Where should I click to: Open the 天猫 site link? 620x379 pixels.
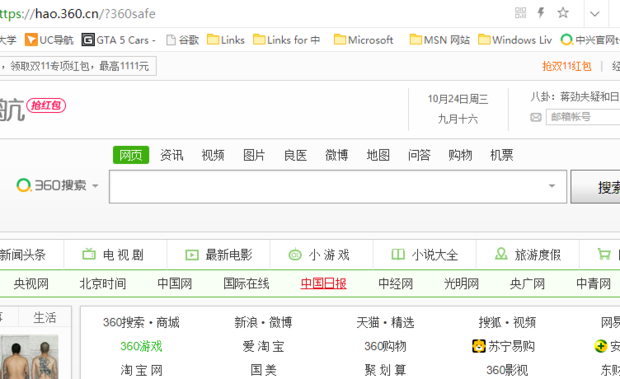point(368,322)
